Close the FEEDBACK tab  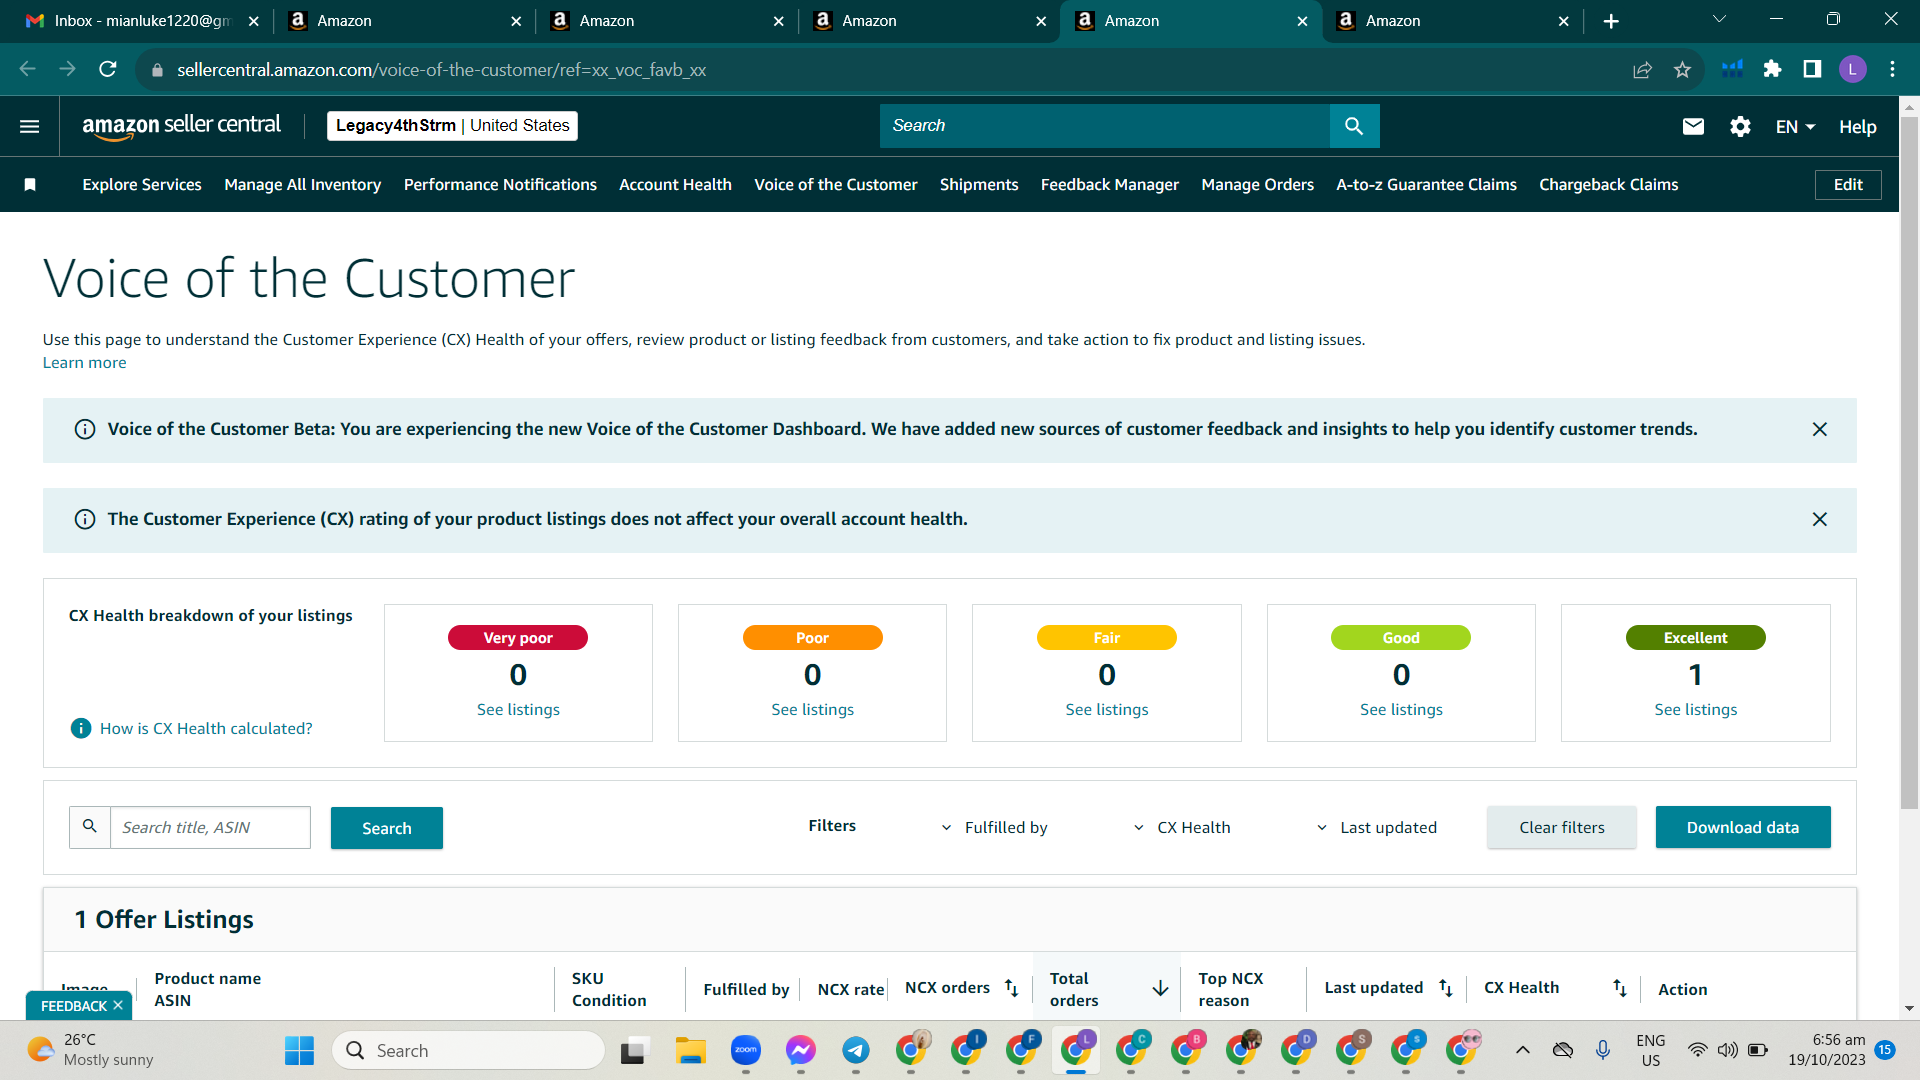[x=118, y=1006]
